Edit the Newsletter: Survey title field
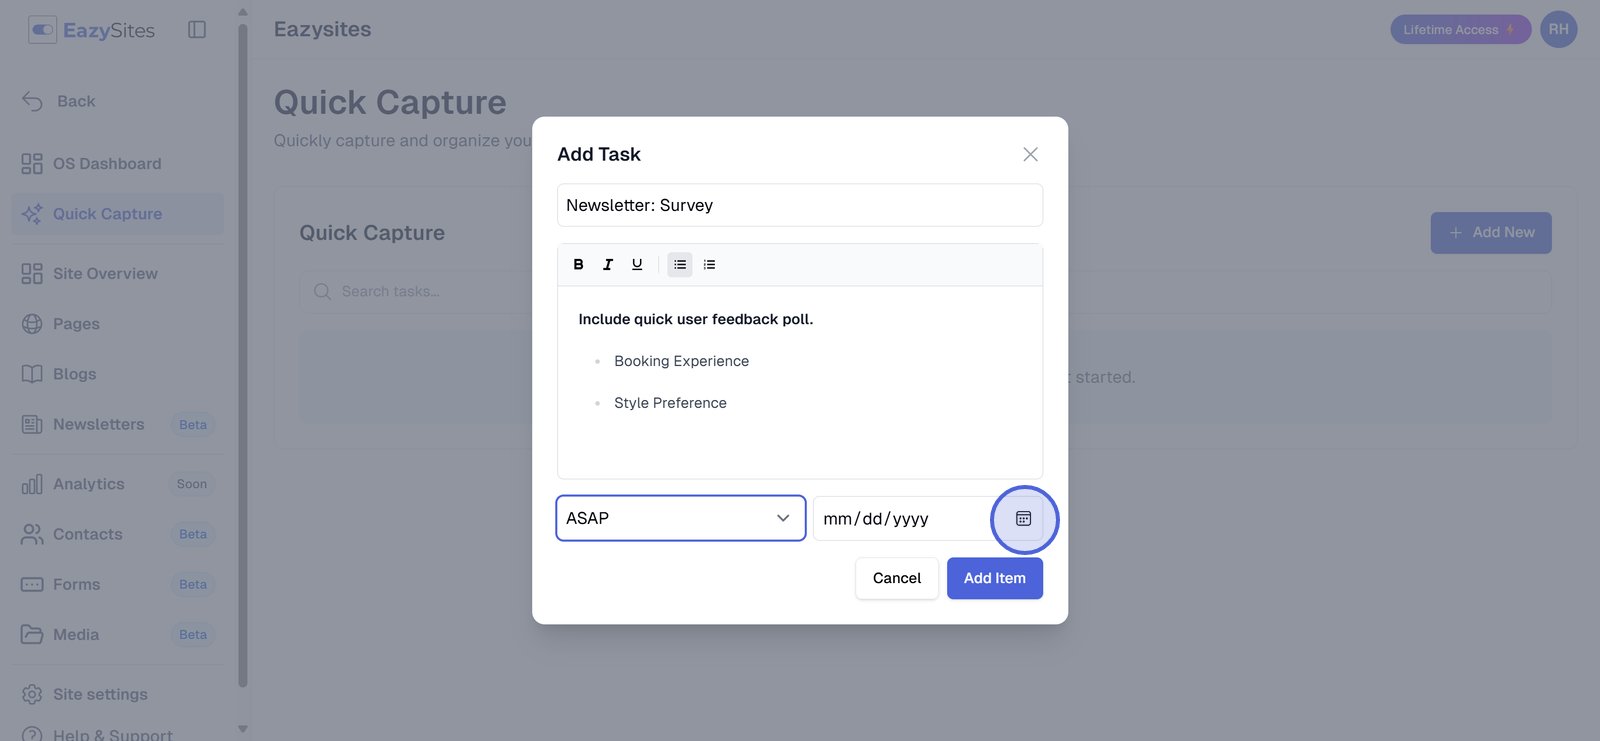This screenshot has width=1600, height=741. (x=799, y=205)
